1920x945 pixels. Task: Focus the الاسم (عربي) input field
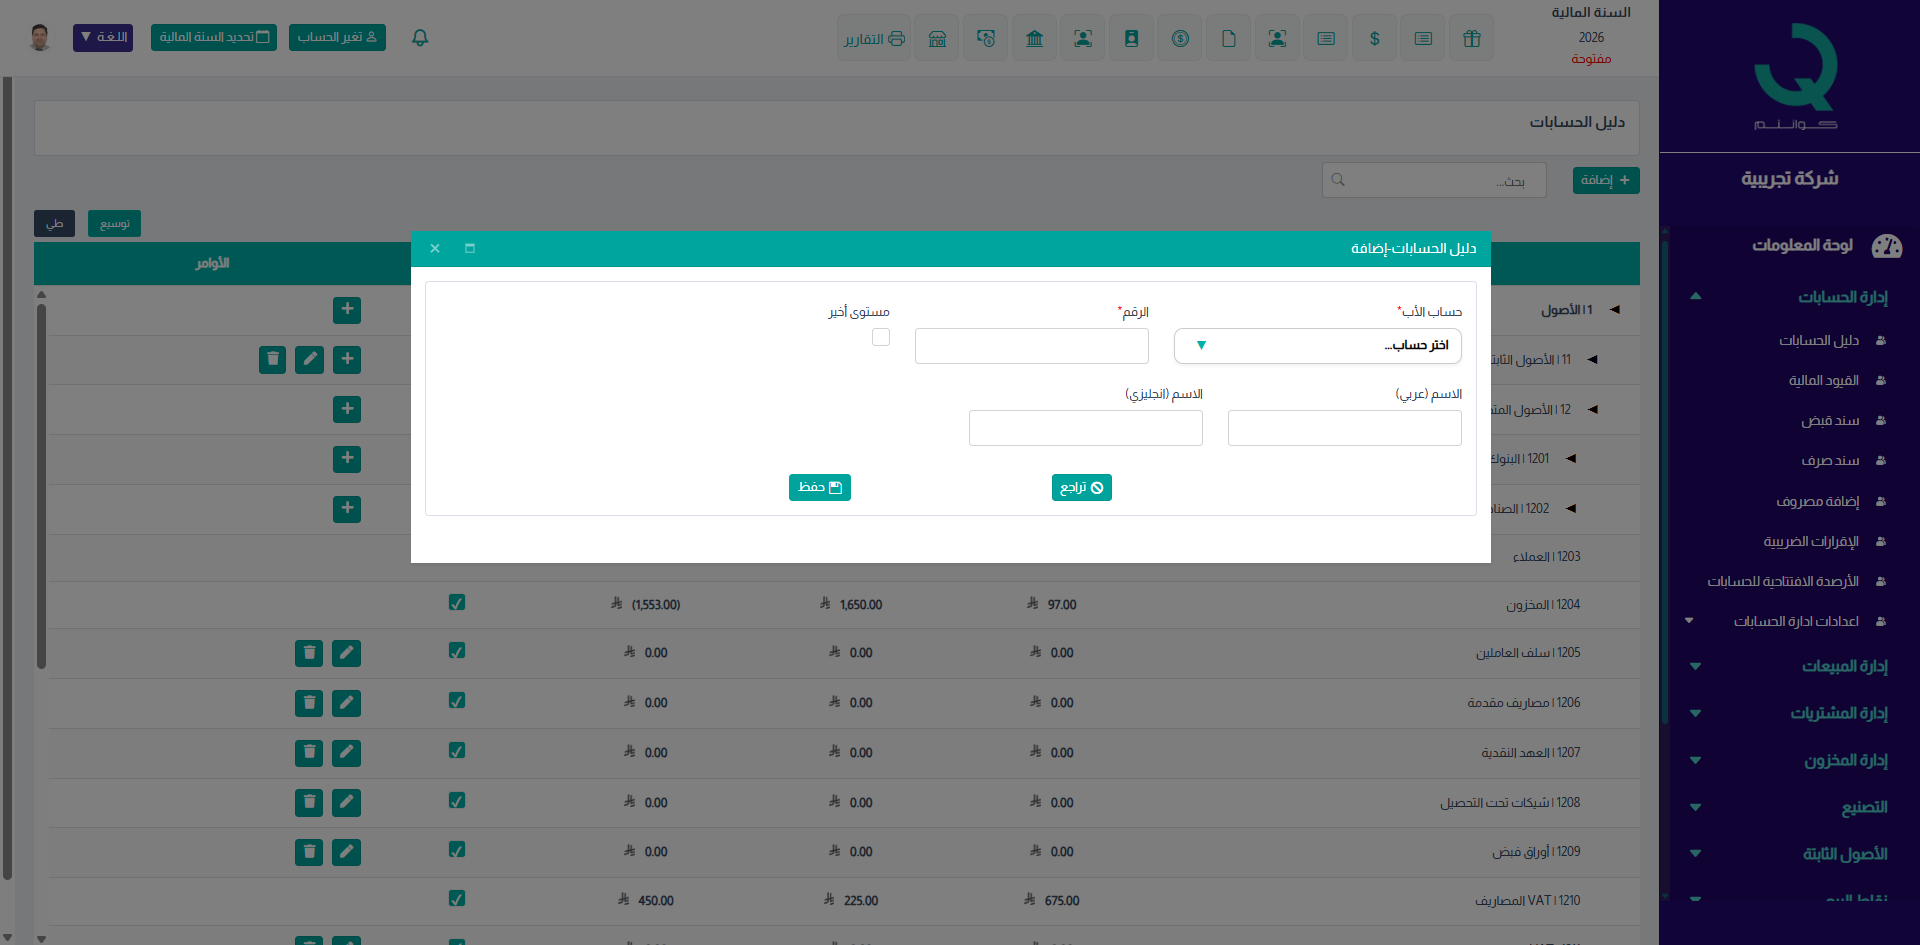point(1344,428)
